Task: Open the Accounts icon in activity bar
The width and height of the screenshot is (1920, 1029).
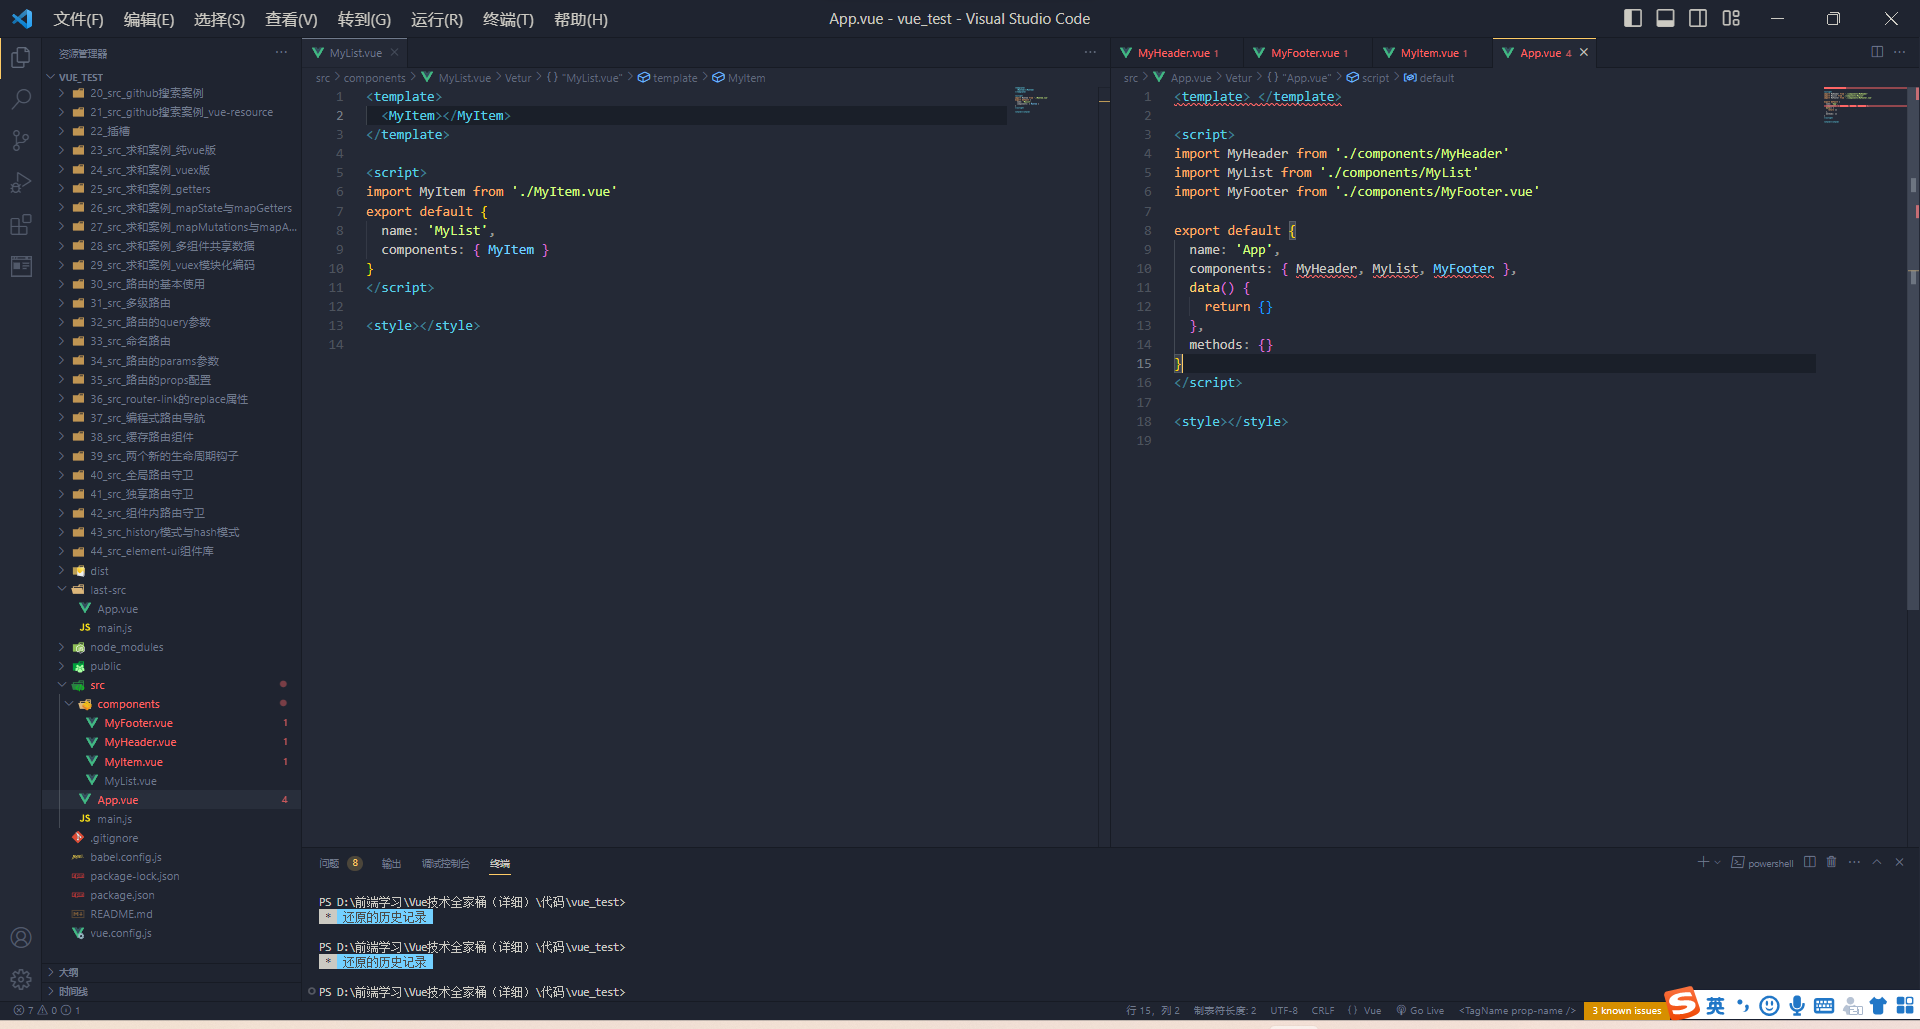Action: click(21, 938)
